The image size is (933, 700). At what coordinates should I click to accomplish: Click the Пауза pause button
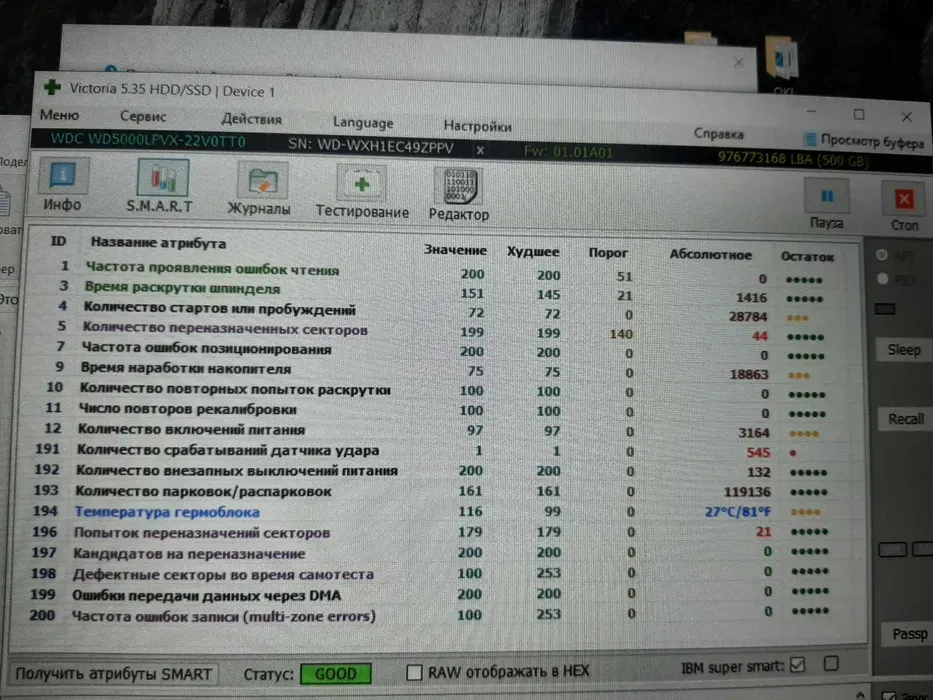[x=826, y=205]
